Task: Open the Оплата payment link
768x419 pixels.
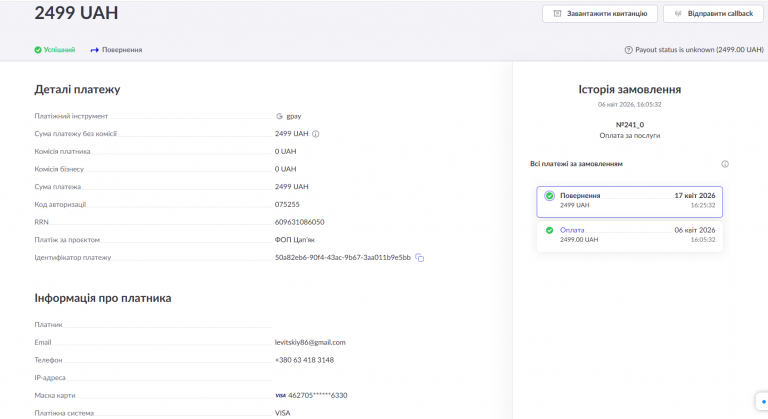Action: click(x=572, y=230)
